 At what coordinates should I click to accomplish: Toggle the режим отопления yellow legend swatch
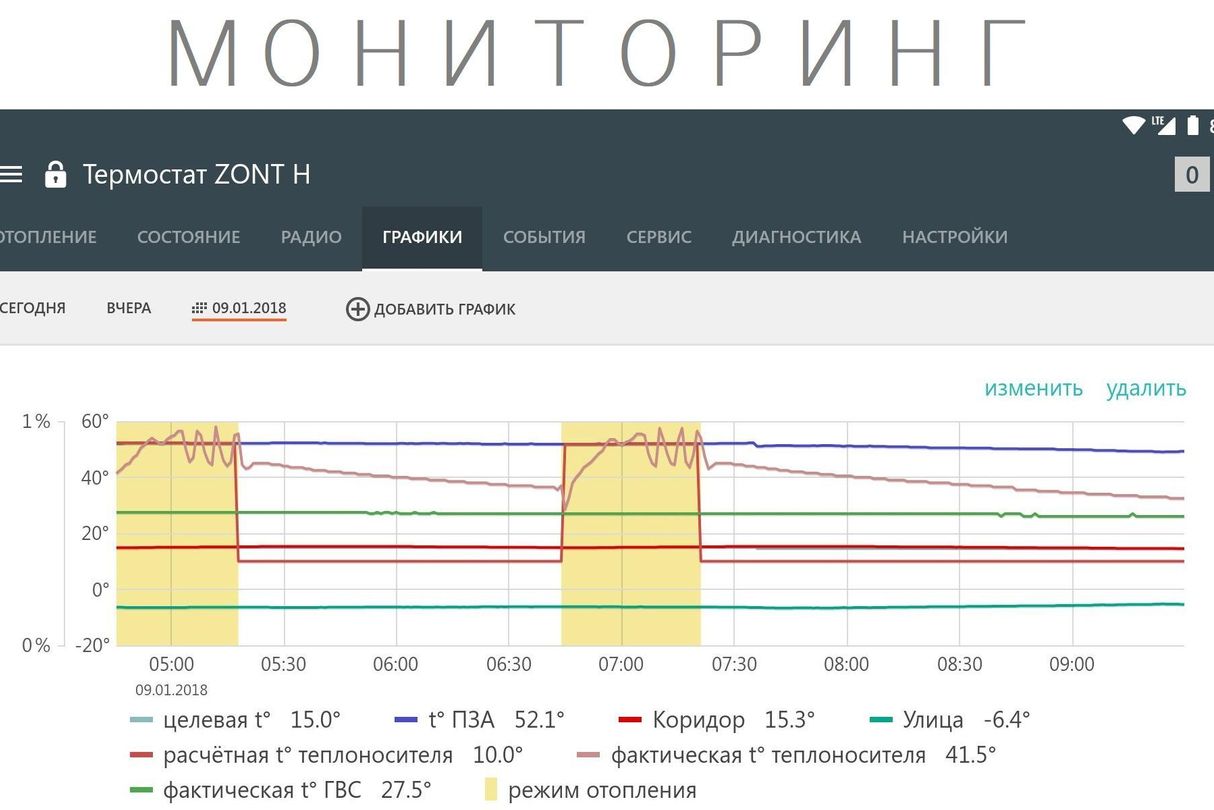click(x=490, y=790)
